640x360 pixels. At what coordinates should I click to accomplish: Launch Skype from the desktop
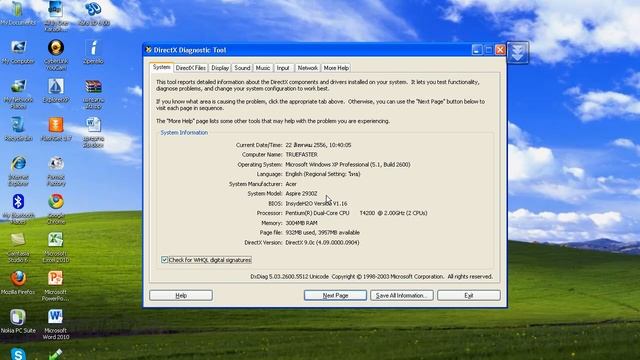(x=18, y=353)
